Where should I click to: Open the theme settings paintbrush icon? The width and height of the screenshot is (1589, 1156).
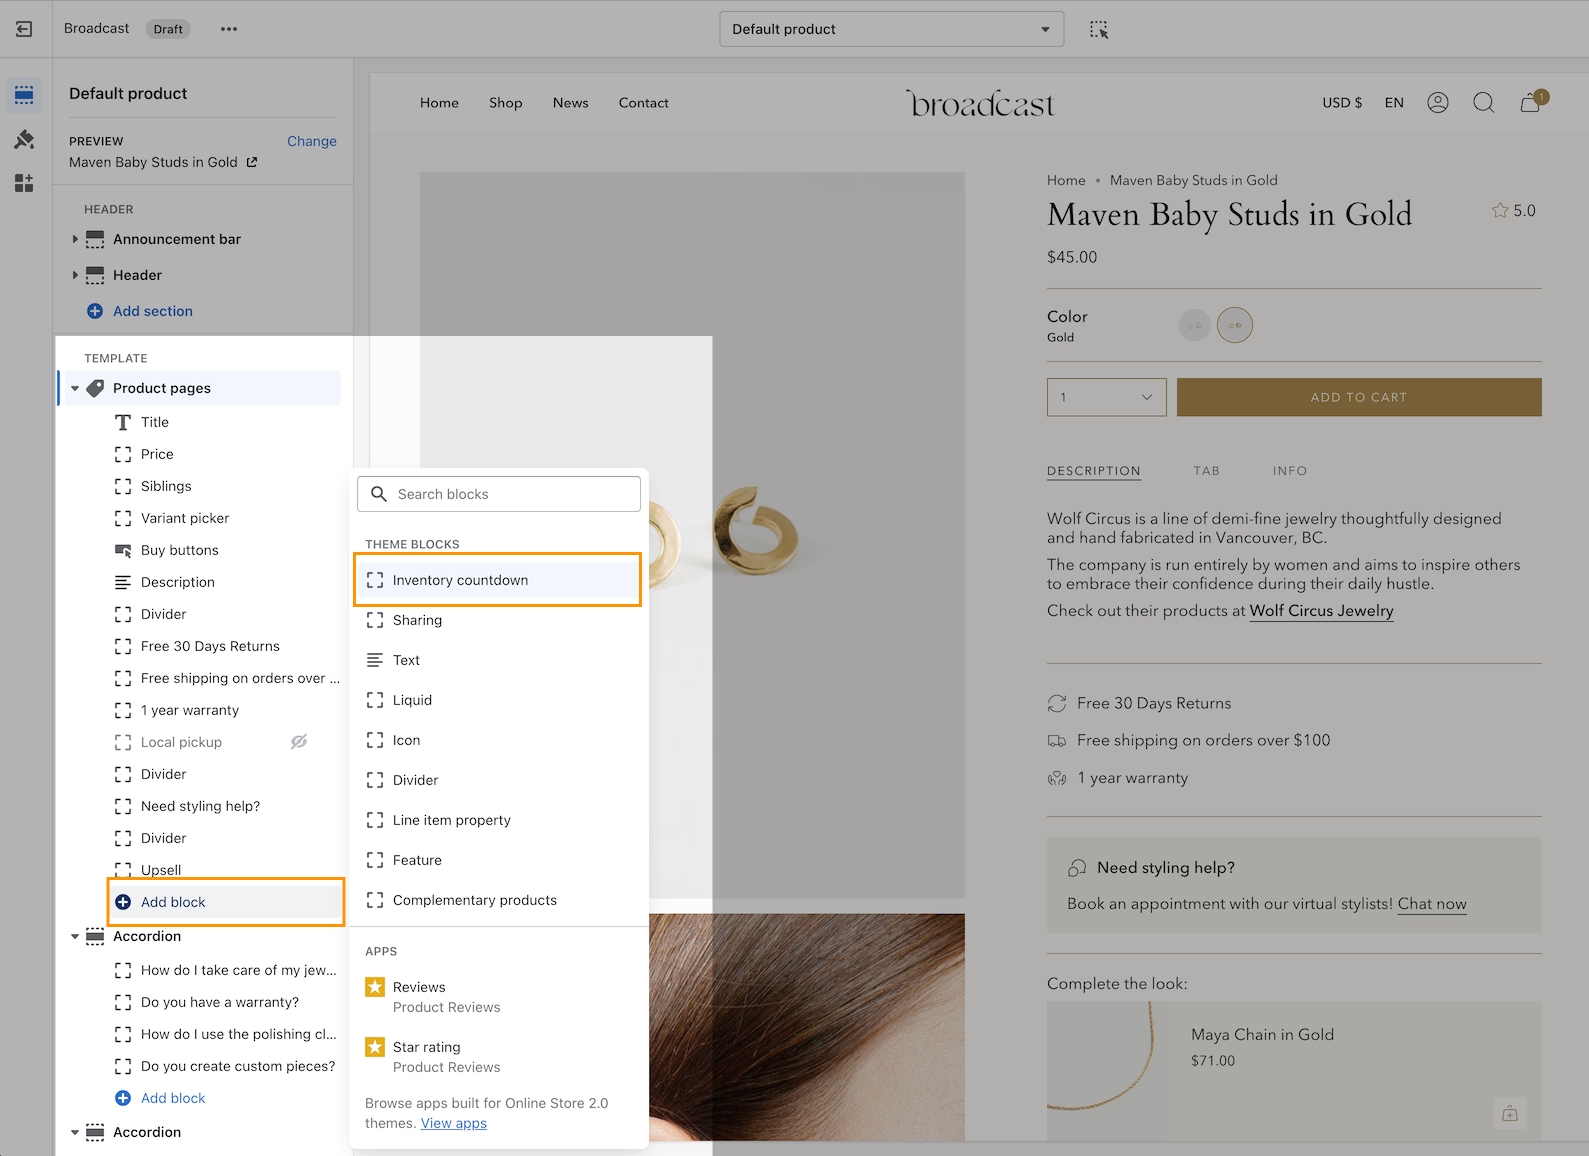[x=24, y=139]
